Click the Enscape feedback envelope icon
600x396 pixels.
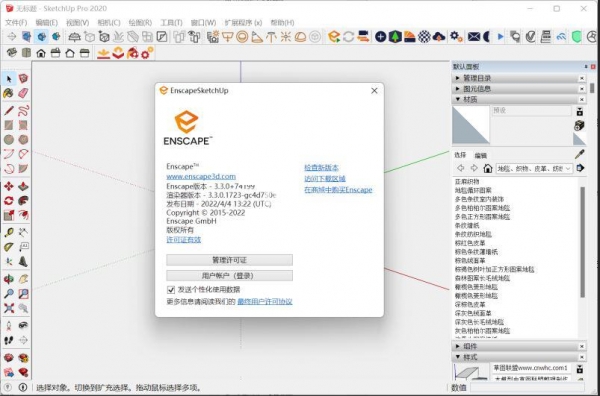click(x=474, y=37)
